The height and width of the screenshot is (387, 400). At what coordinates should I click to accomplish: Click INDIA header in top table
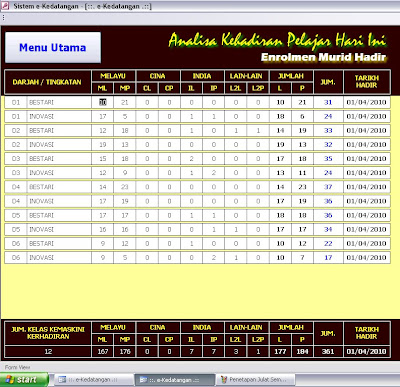click(x=202, y=76)
